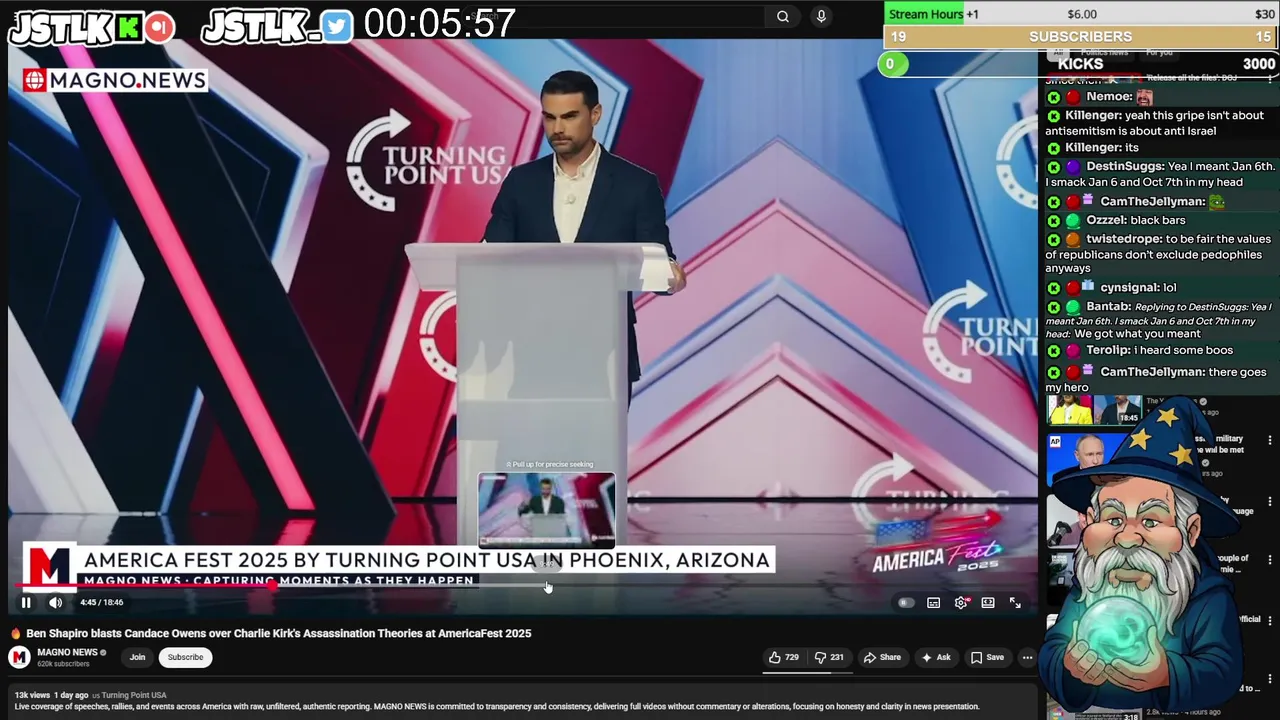Click the Twitter bird icon in overlay

(338, 27)
